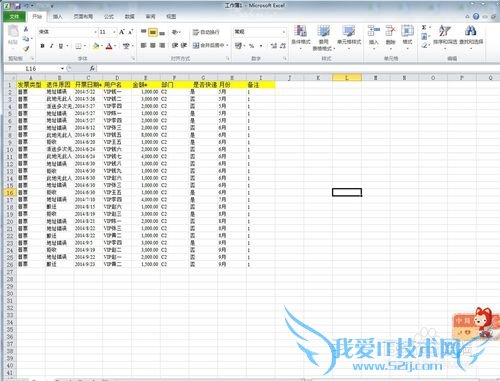Click the Insert Function fx icon
Image resolution: width=500 pixels, height=381 pixels.
point(92,68)
